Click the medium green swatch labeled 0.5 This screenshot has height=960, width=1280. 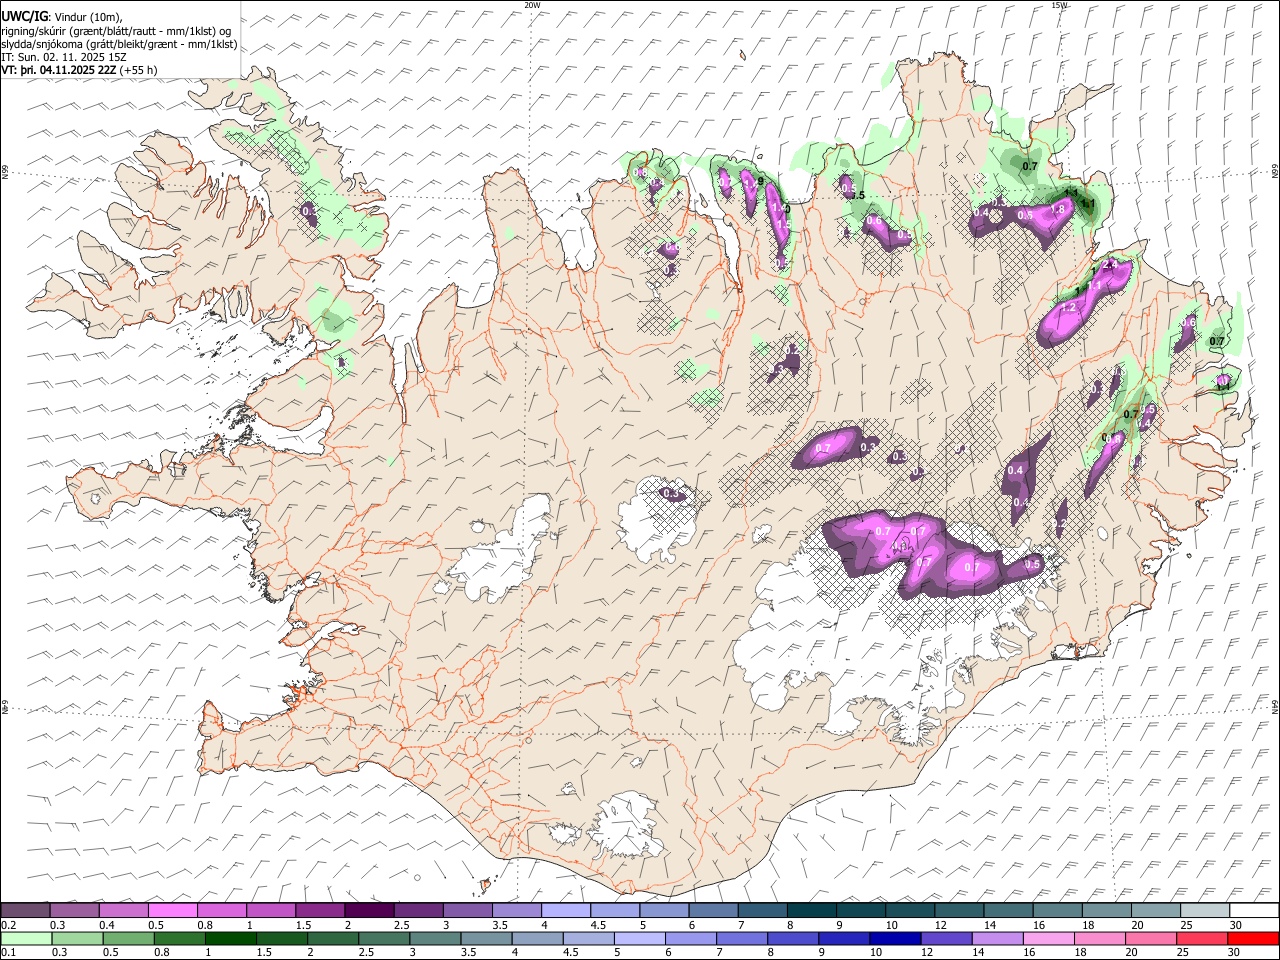point(129,938)
